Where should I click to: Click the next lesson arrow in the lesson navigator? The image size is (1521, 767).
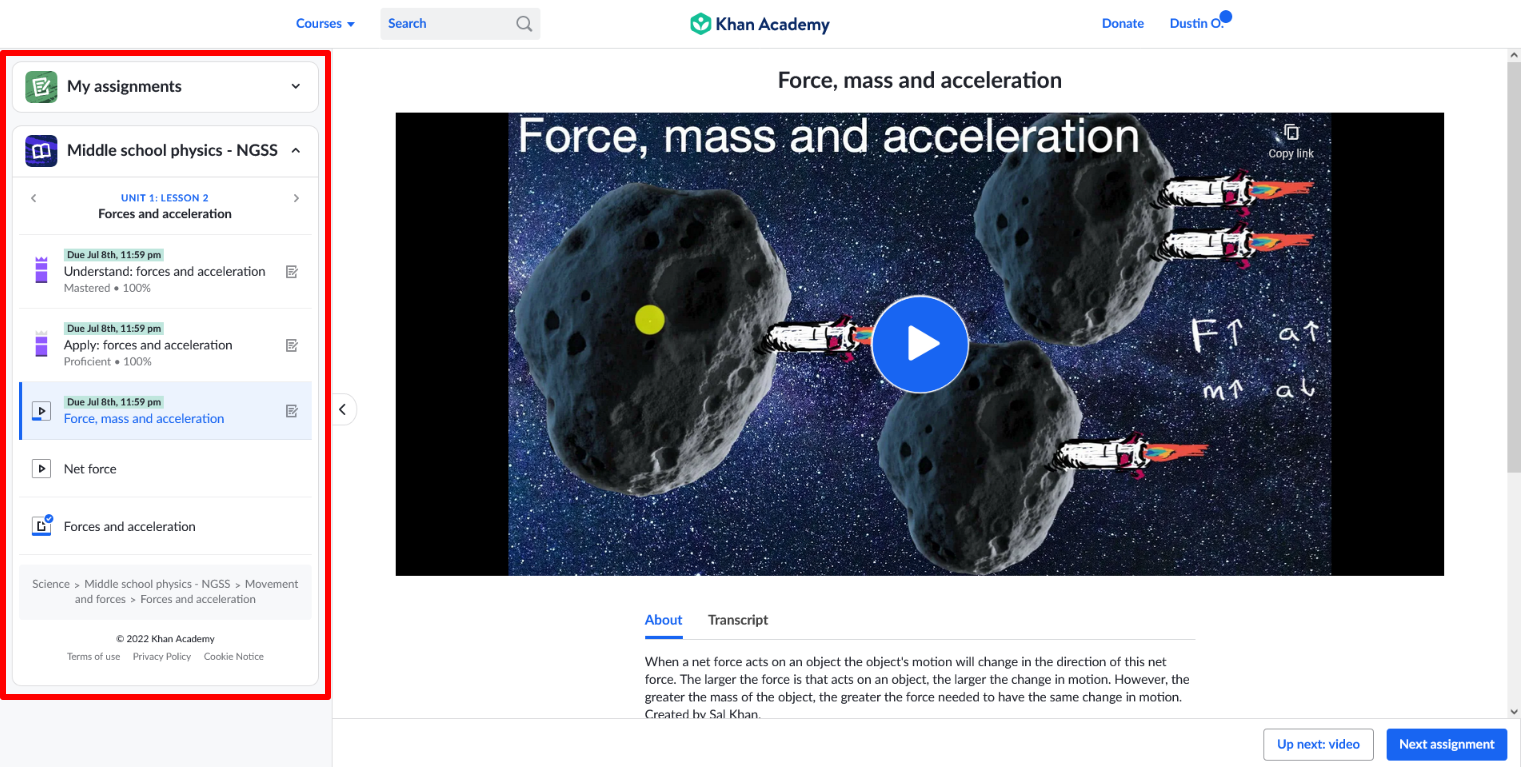coord(297,198)
